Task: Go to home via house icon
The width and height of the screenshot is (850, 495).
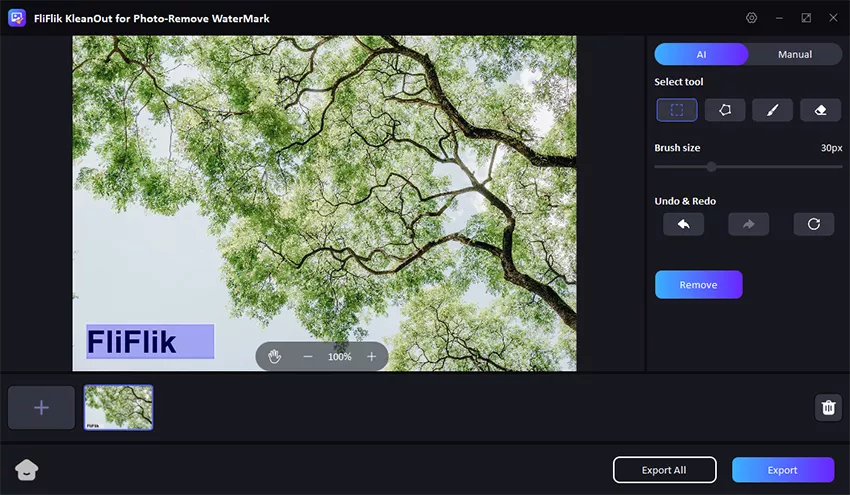Action: 27,470
